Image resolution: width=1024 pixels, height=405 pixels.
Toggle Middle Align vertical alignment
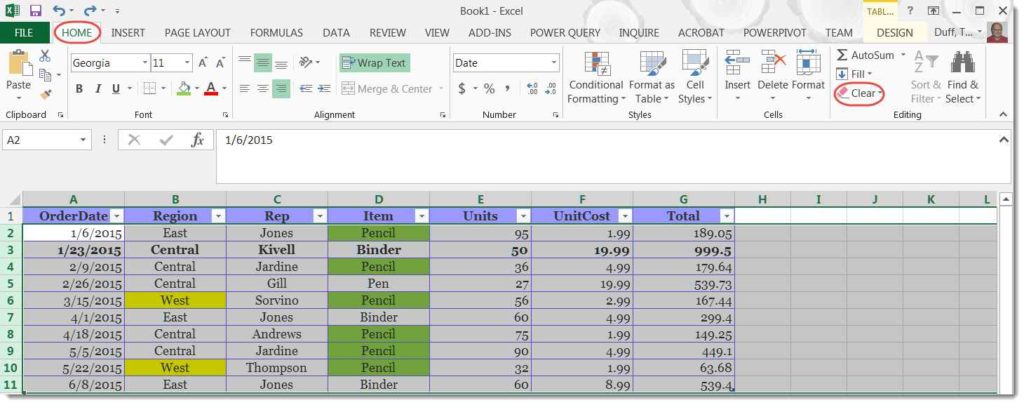click(263, 63)
